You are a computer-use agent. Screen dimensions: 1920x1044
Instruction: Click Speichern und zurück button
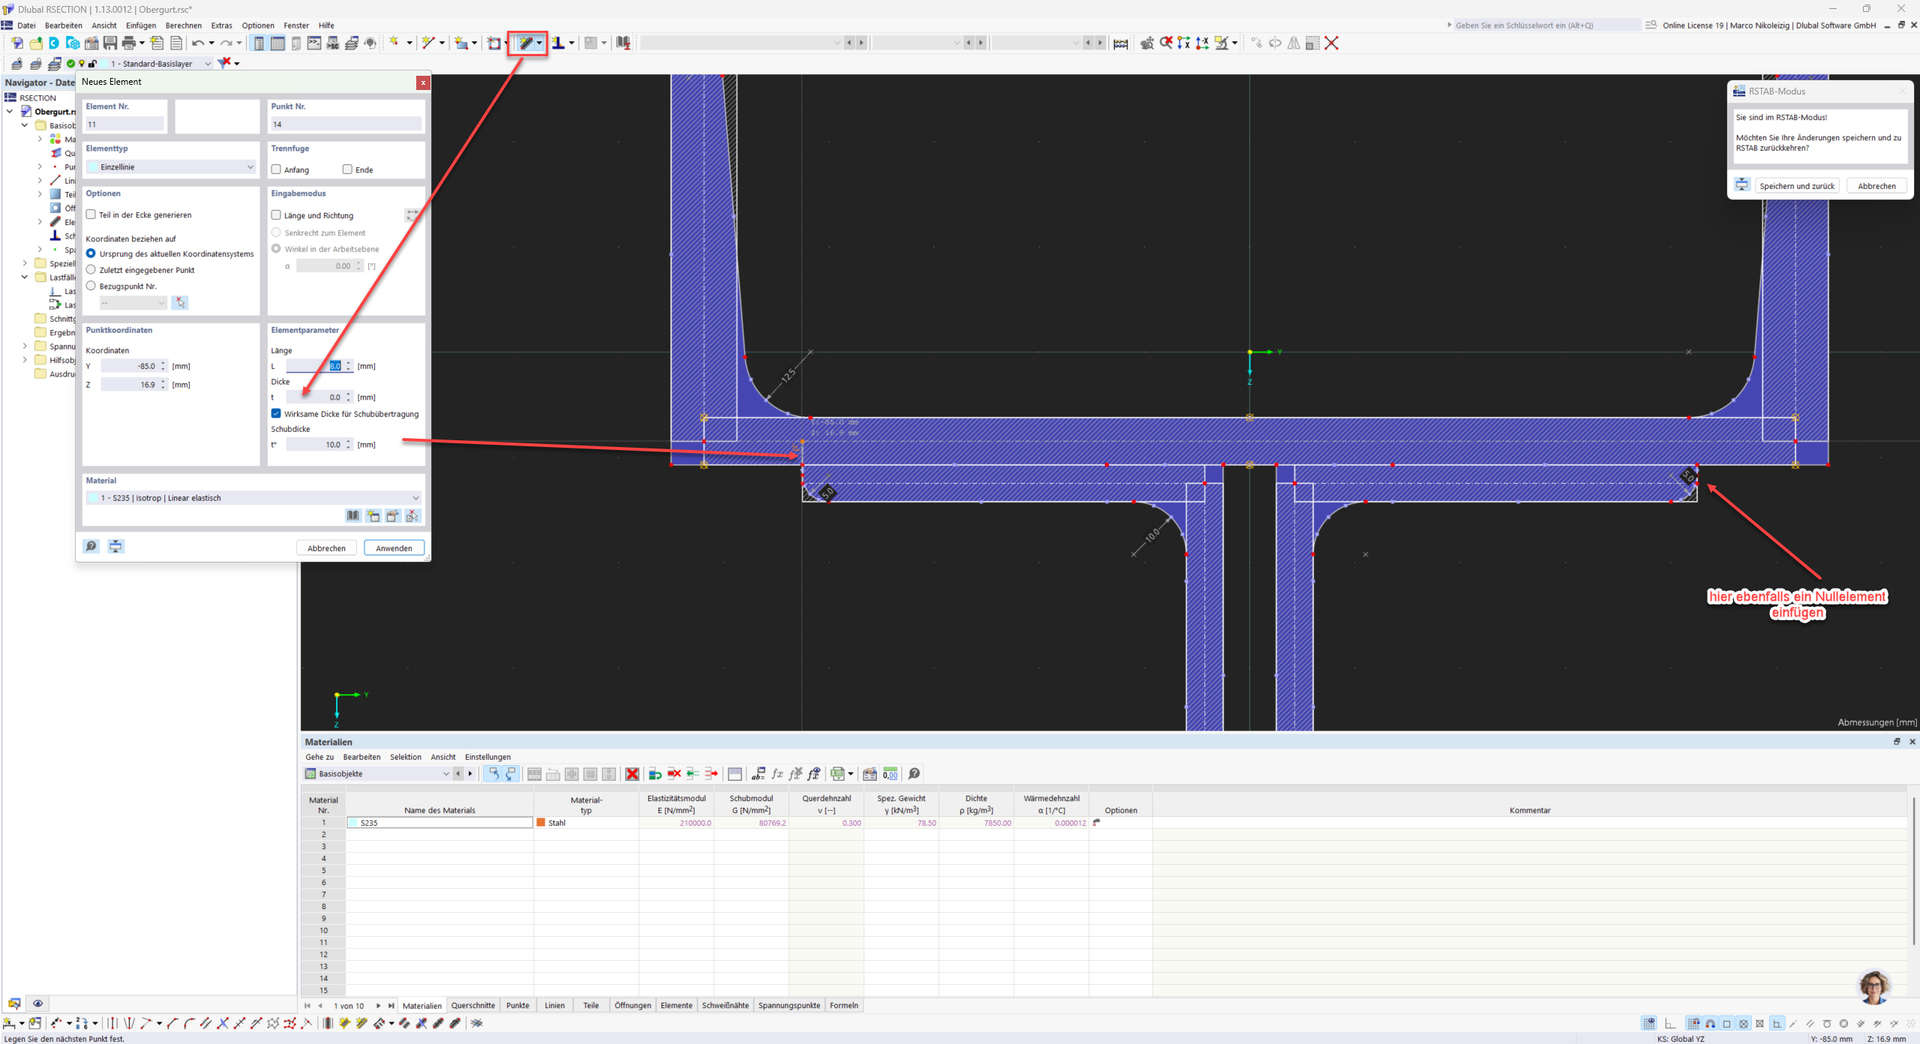click(x=1796, y=186)
